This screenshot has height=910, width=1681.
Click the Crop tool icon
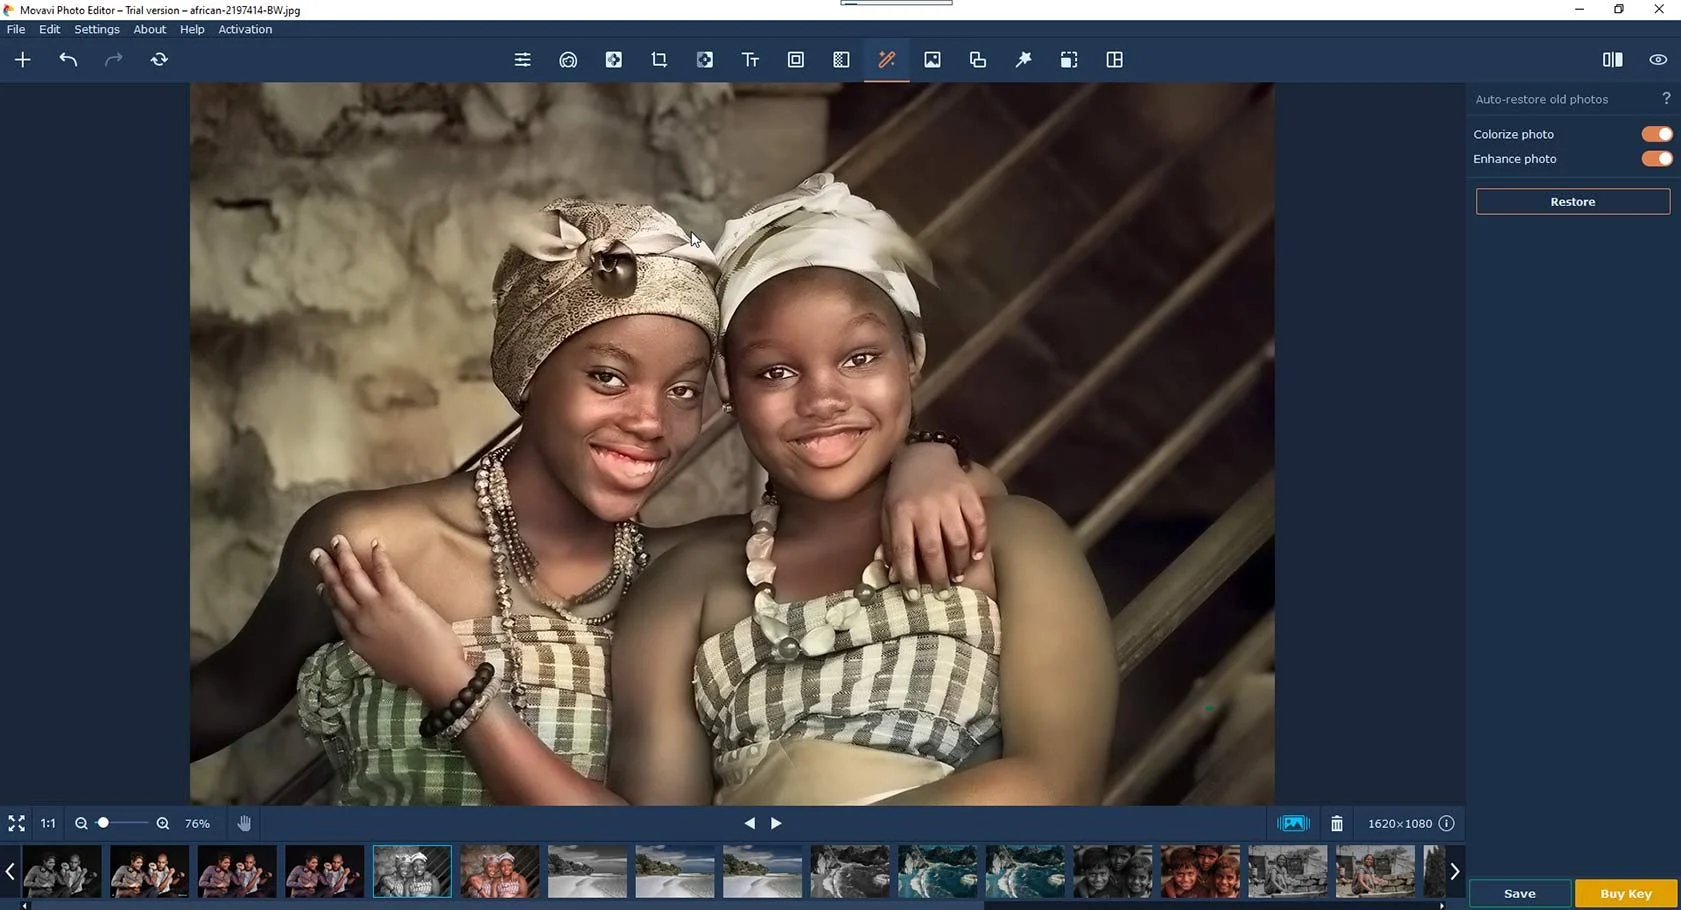tap(659, 60)
